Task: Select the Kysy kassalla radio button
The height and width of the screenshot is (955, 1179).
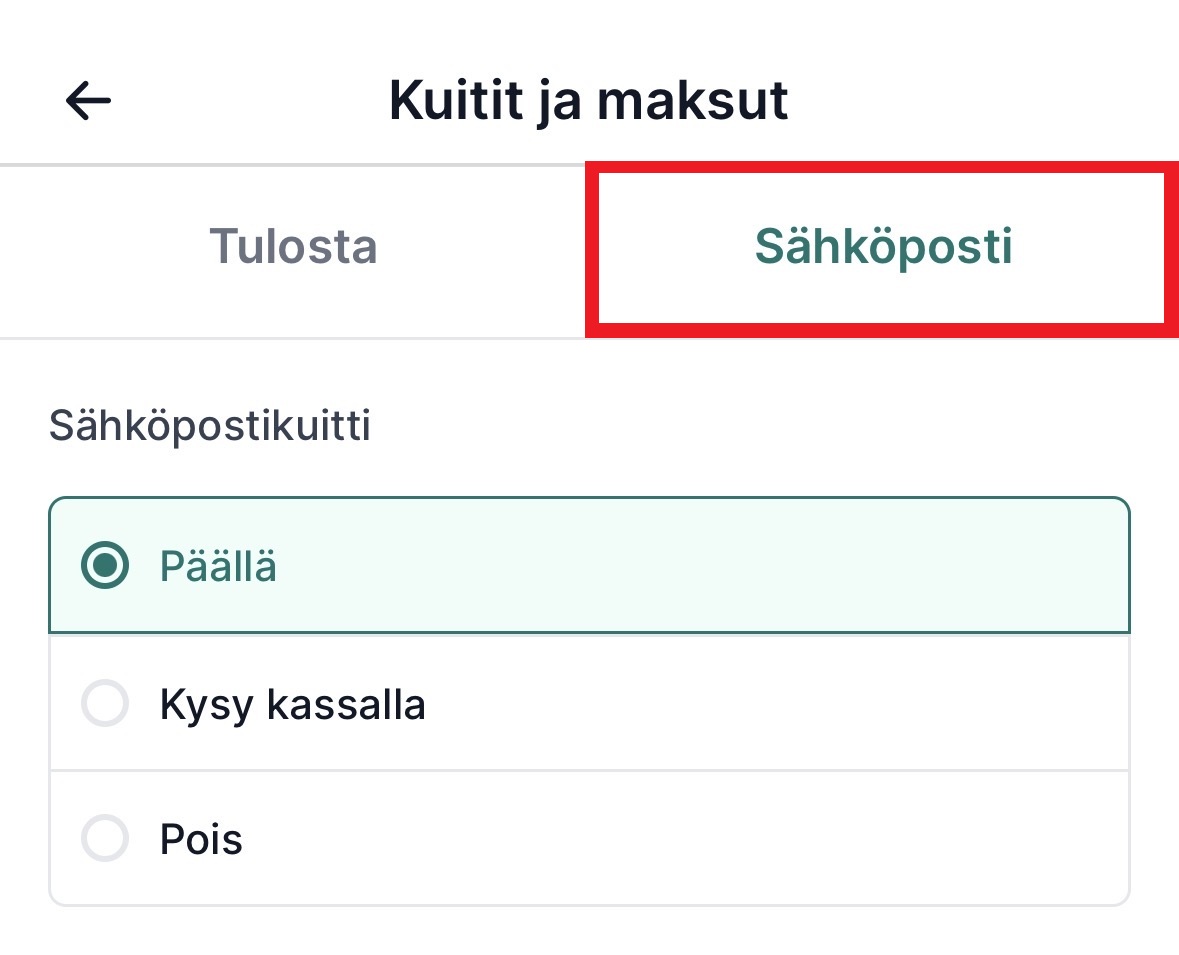Action: click(104, 704)
